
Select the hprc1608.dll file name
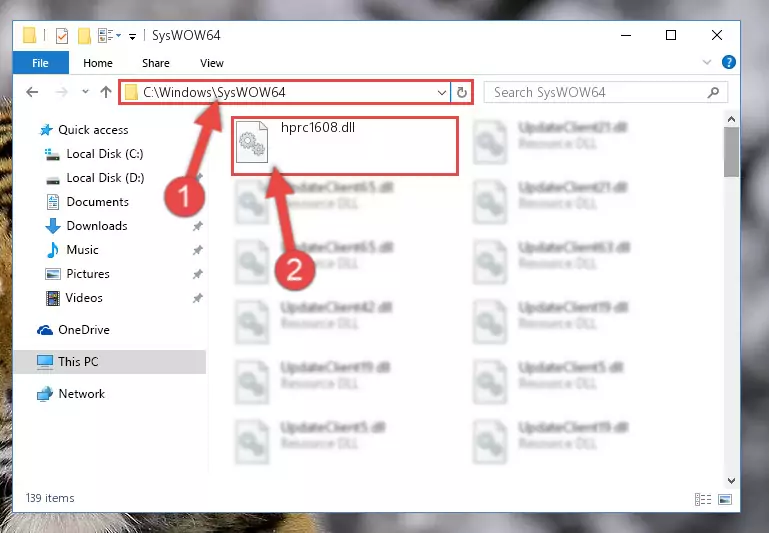coord(318,127)
